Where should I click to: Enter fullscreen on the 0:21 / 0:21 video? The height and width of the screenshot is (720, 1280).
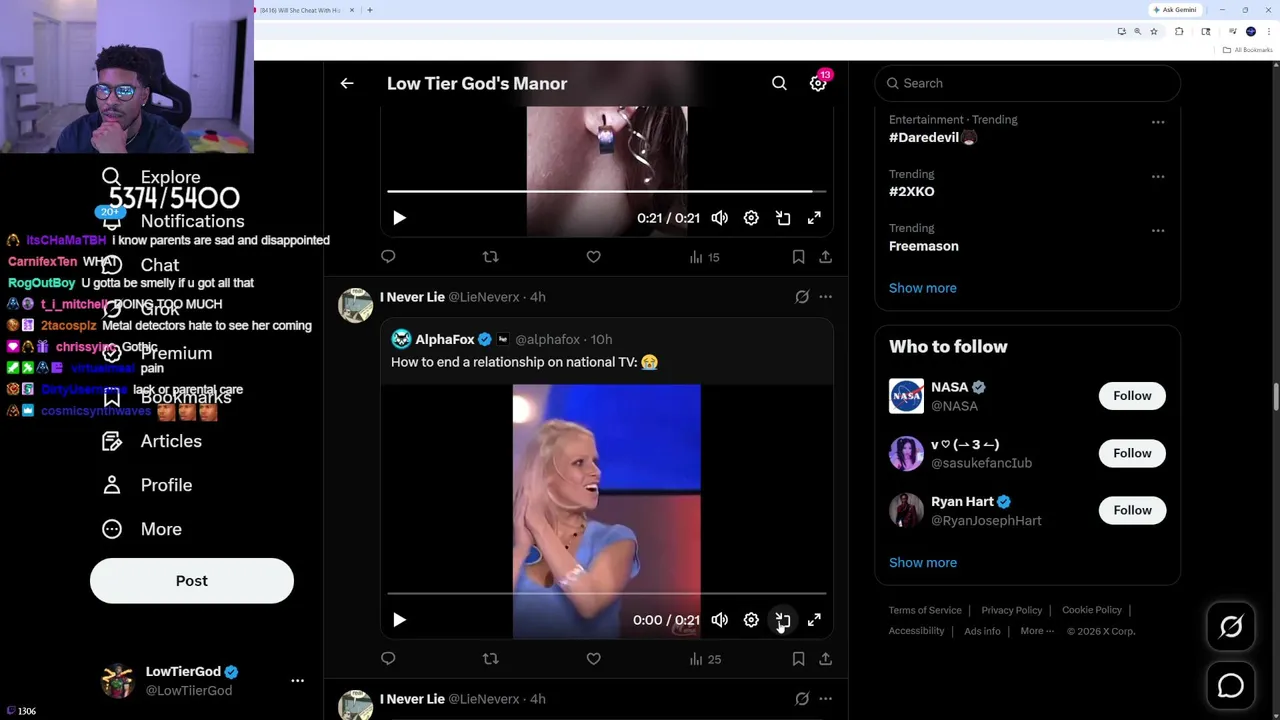(815, 218)
